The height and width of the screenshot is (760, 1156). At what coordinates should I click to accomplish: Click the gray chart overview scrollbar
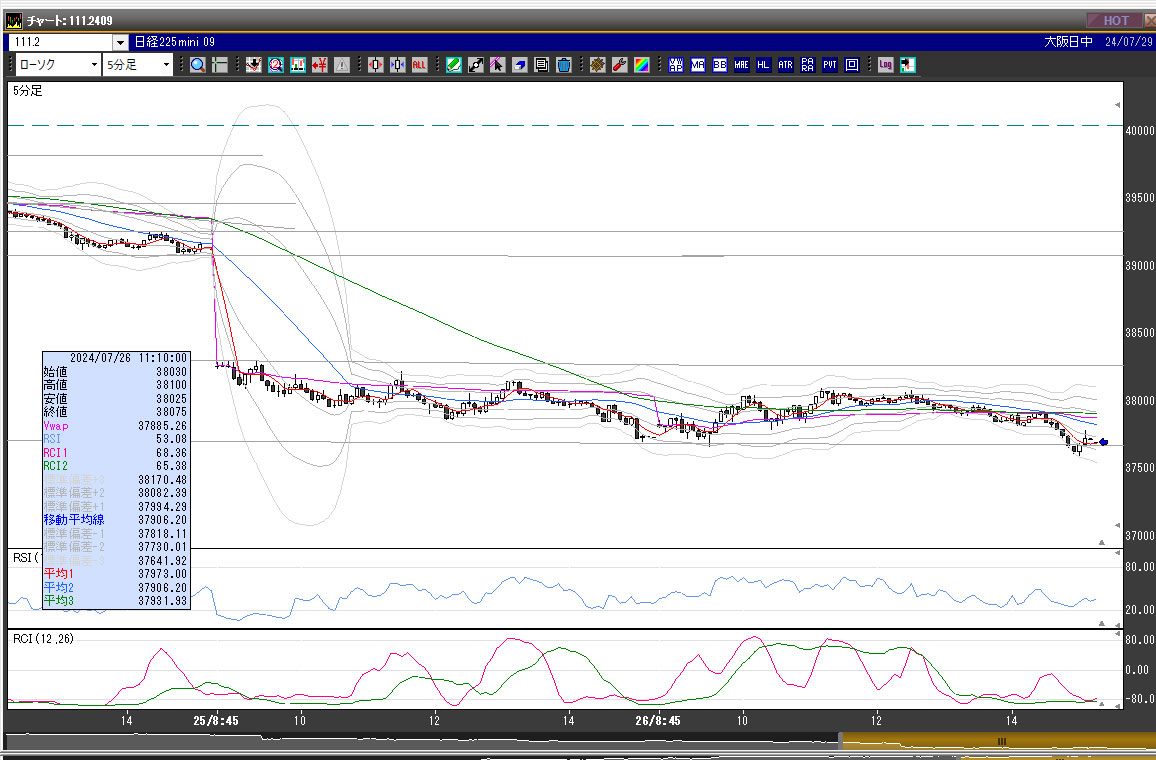(x=420, y=741)
